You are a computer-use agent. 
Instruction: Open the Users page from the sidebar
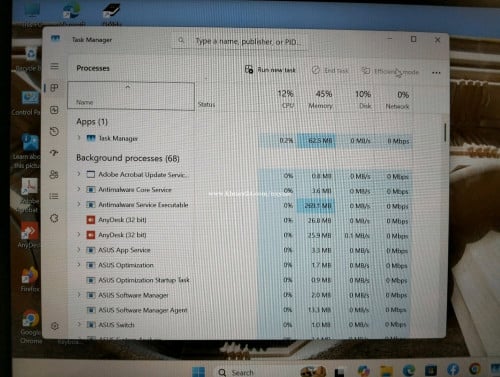(x=54, y=174)
